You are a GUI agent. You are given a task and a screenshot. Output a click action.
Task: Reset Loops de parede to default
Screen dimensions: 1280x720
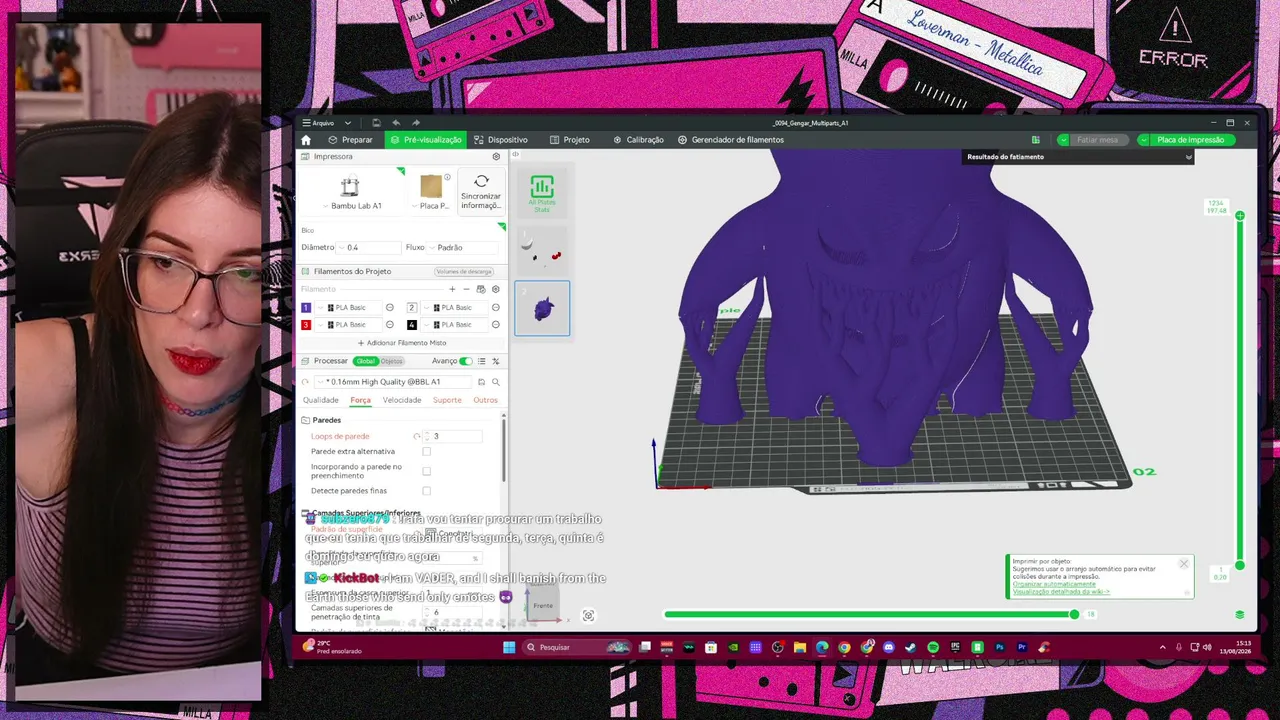pyautogui.click(x=416, y=436)
